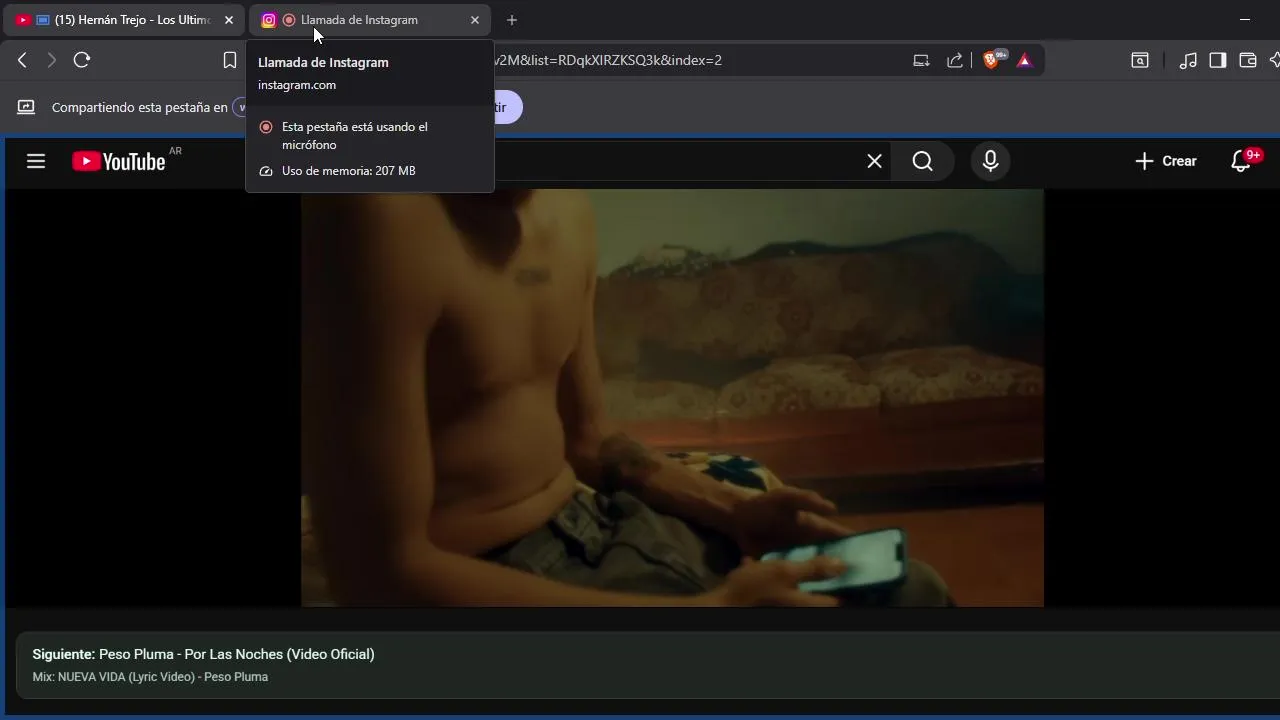Open the Brave Wallet icon
This screenshot has height=720, width=1280.
click(1247, 60)
